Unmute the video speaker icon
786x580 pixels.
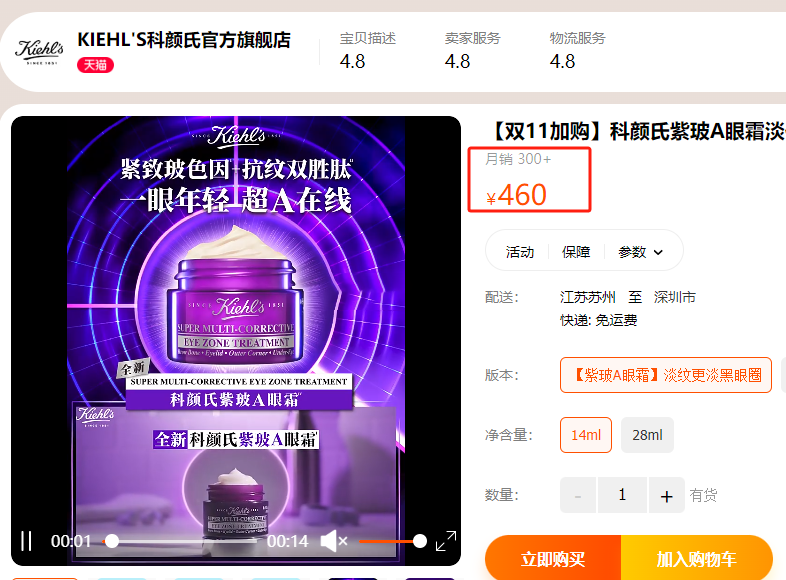tap(333, 541)
